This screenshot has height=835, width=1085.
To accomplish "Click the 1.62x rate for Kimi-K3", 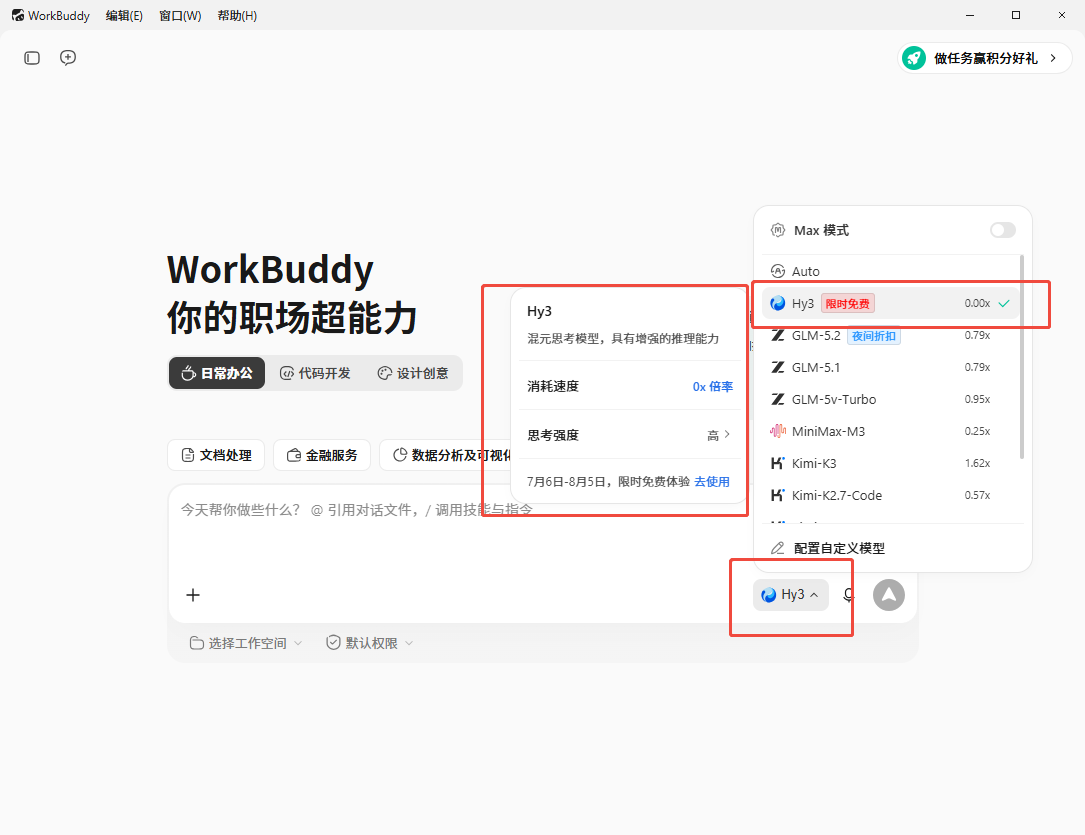I will tap(977, 463).
